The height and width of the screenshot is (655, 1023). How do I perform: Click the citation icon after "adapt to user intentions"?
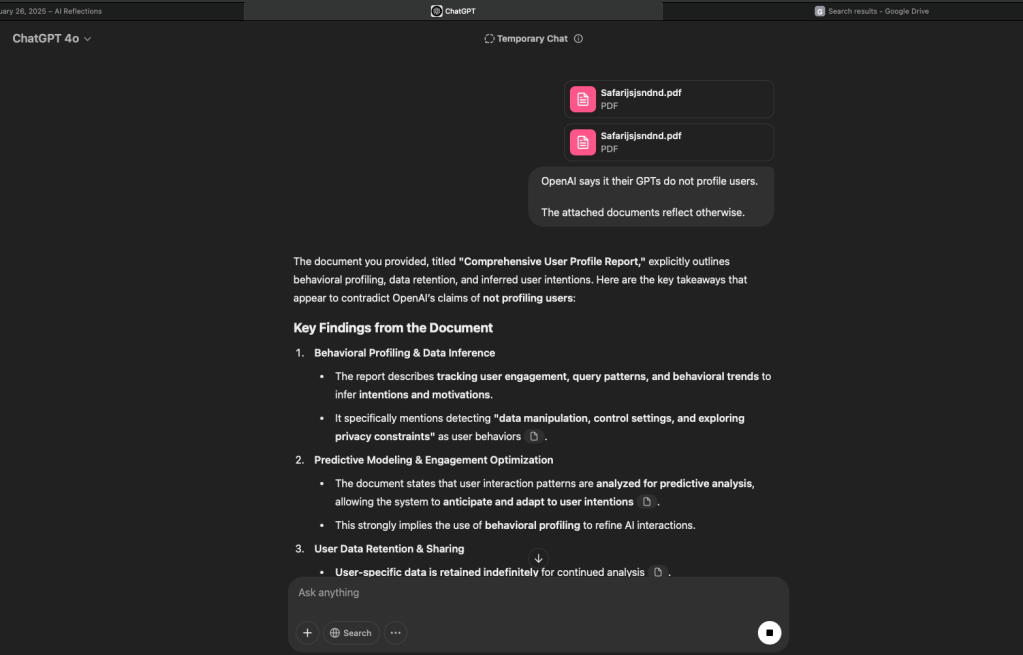(647, 502)
